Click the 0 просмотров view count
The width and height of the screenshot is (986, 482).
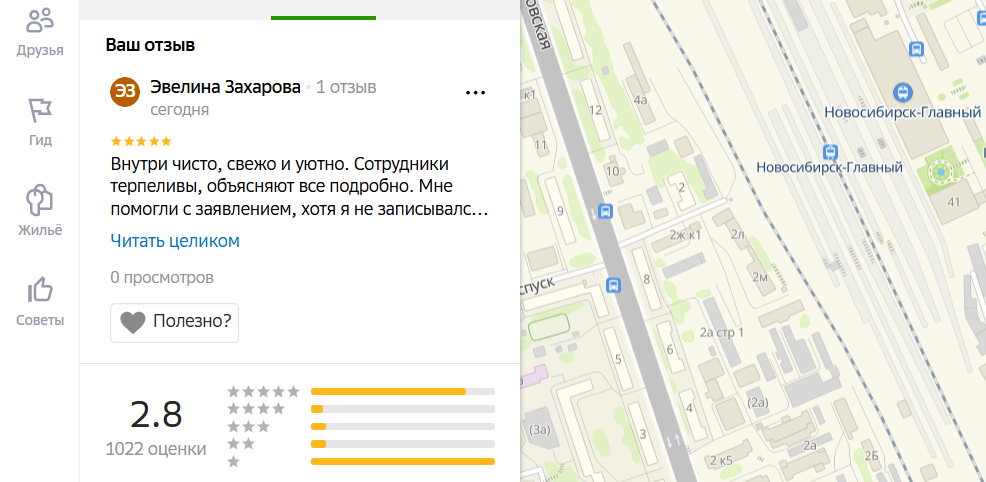(162, 277)
